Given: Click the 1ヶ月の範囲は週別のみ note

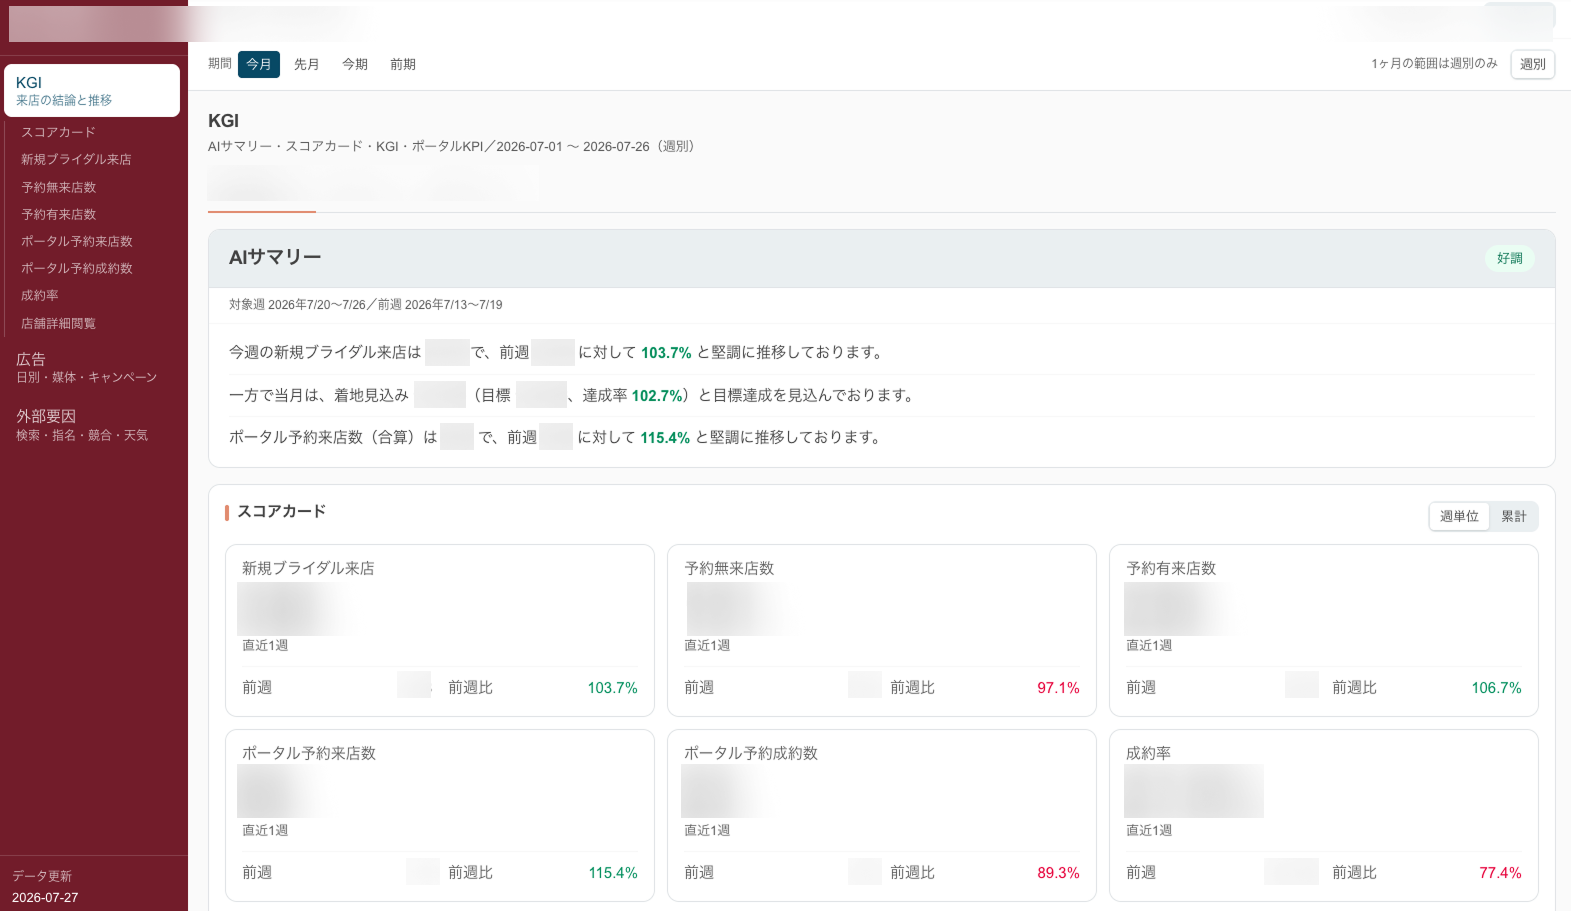Looking at the screenshot, I should coord(1434,63).
